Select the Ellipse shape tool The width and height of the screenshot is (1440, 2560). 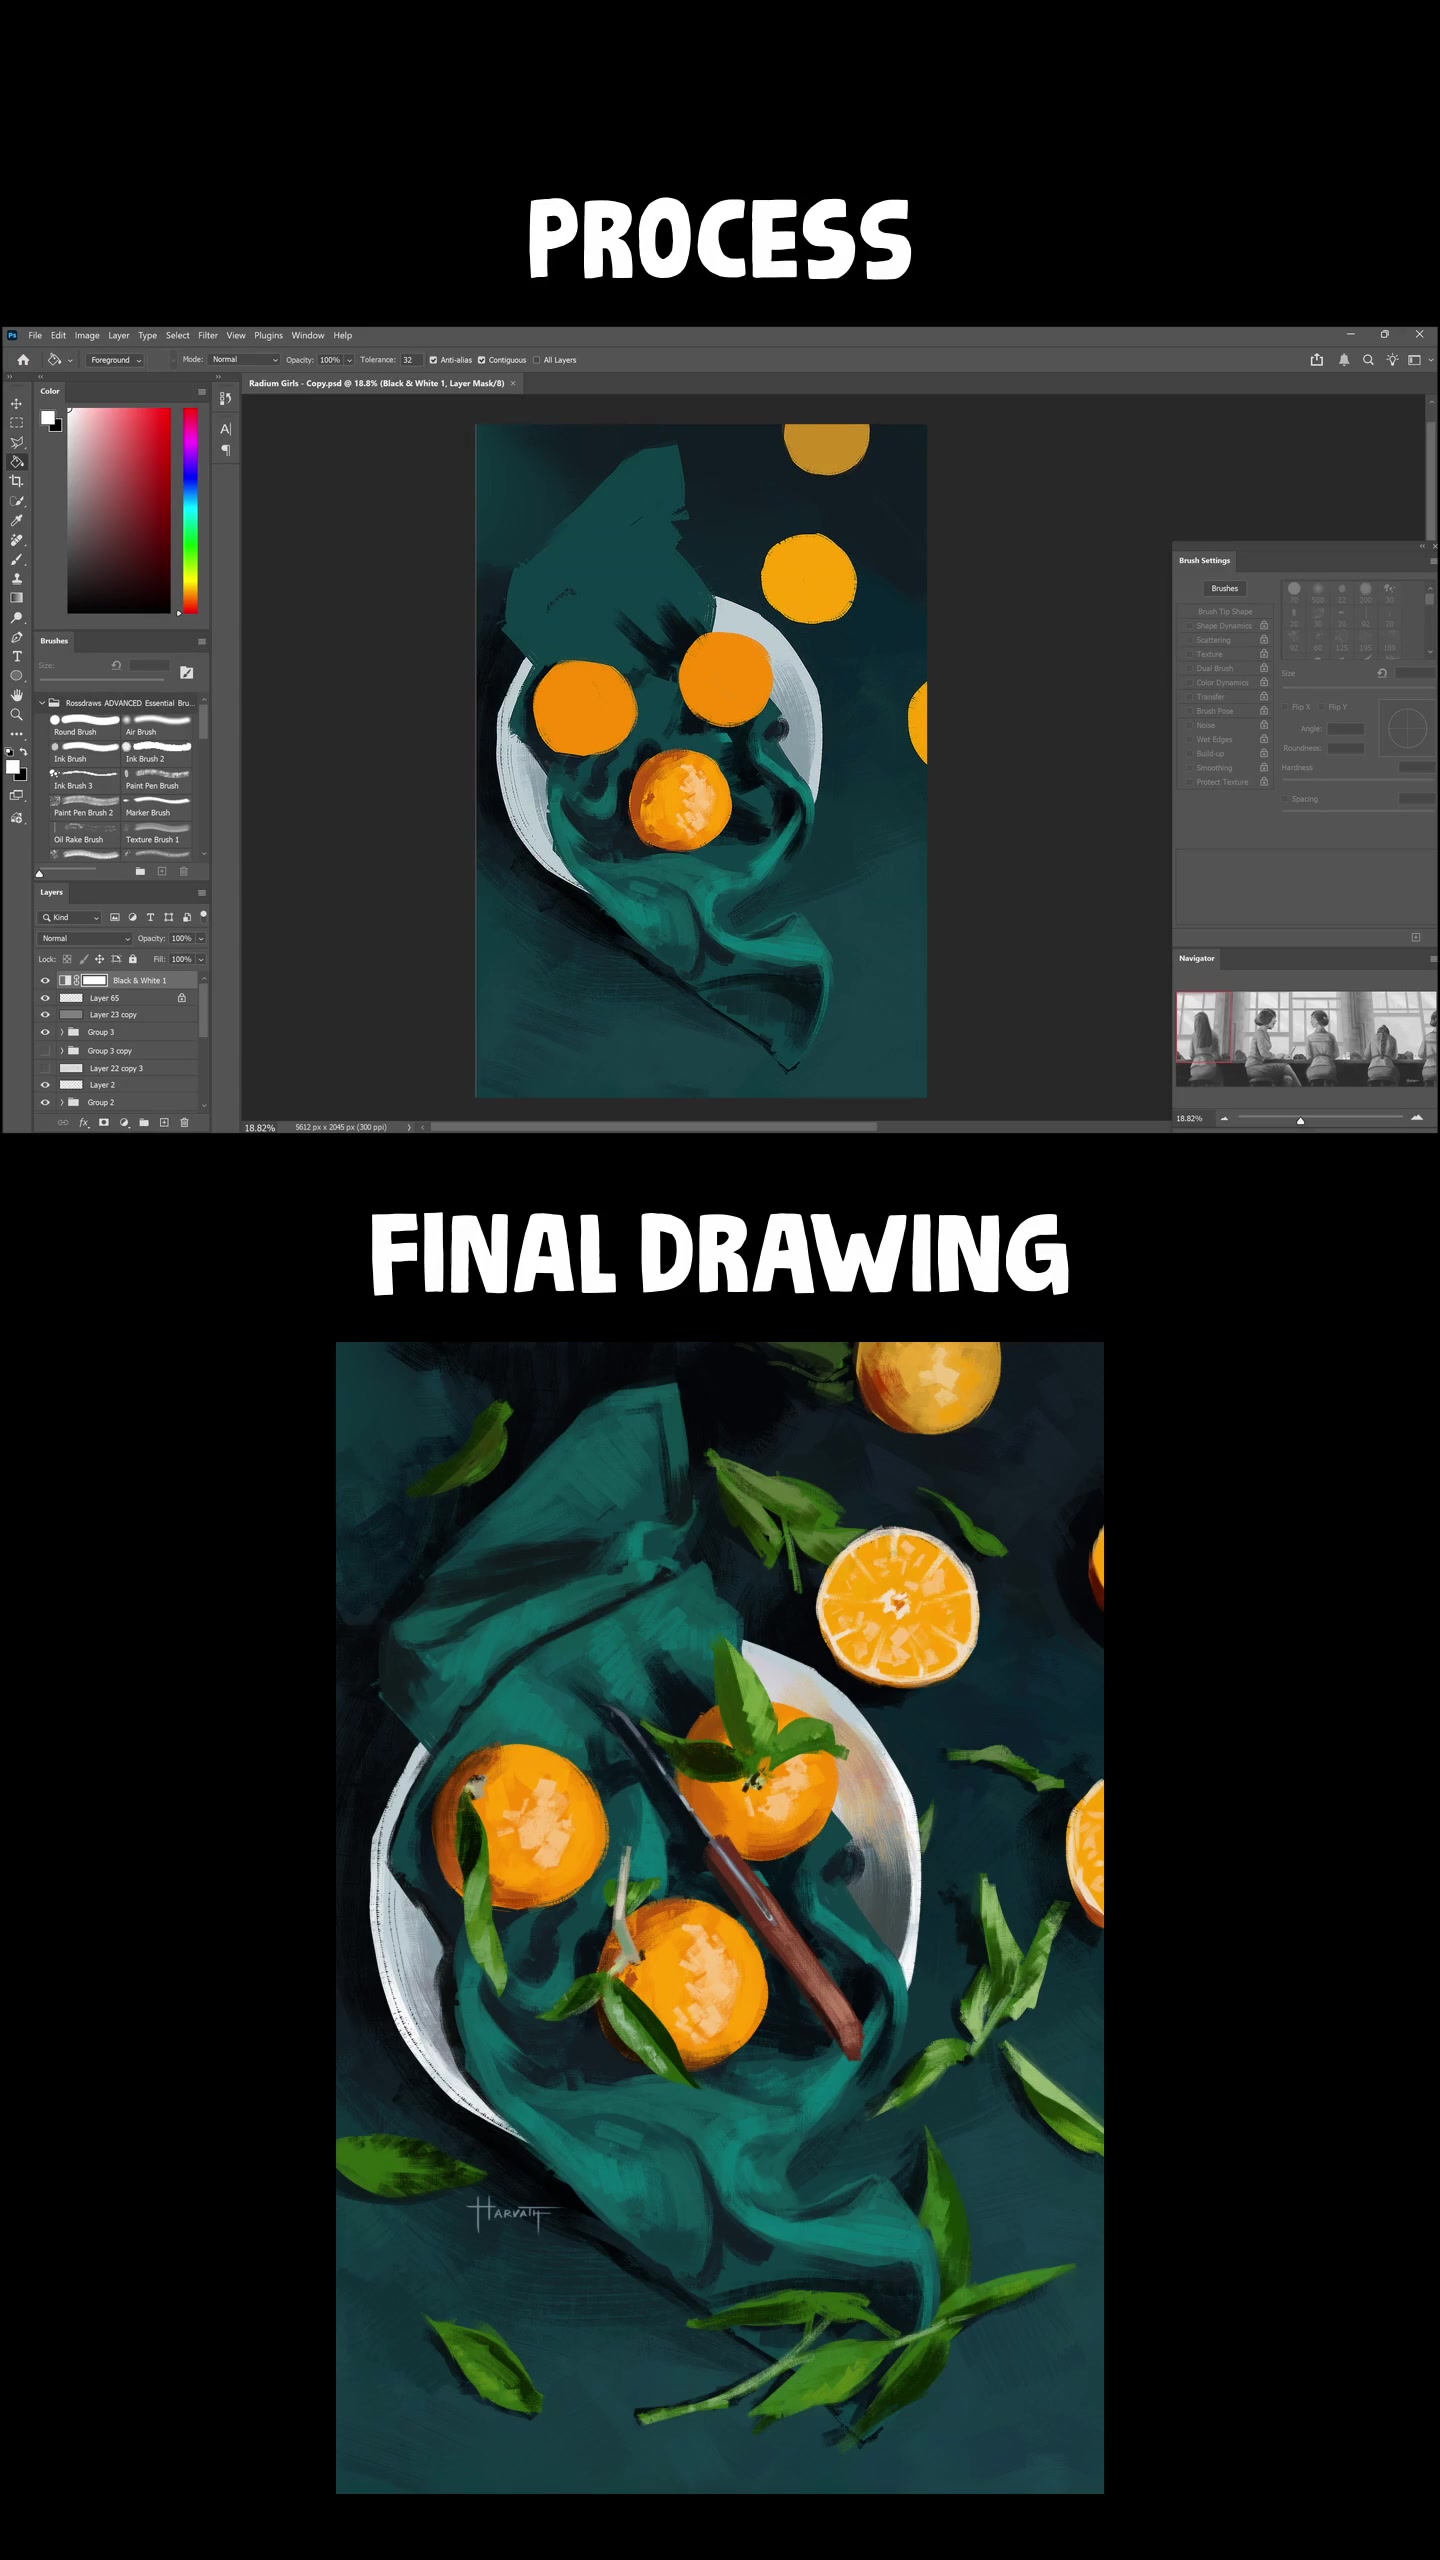[x=16, y=676]
